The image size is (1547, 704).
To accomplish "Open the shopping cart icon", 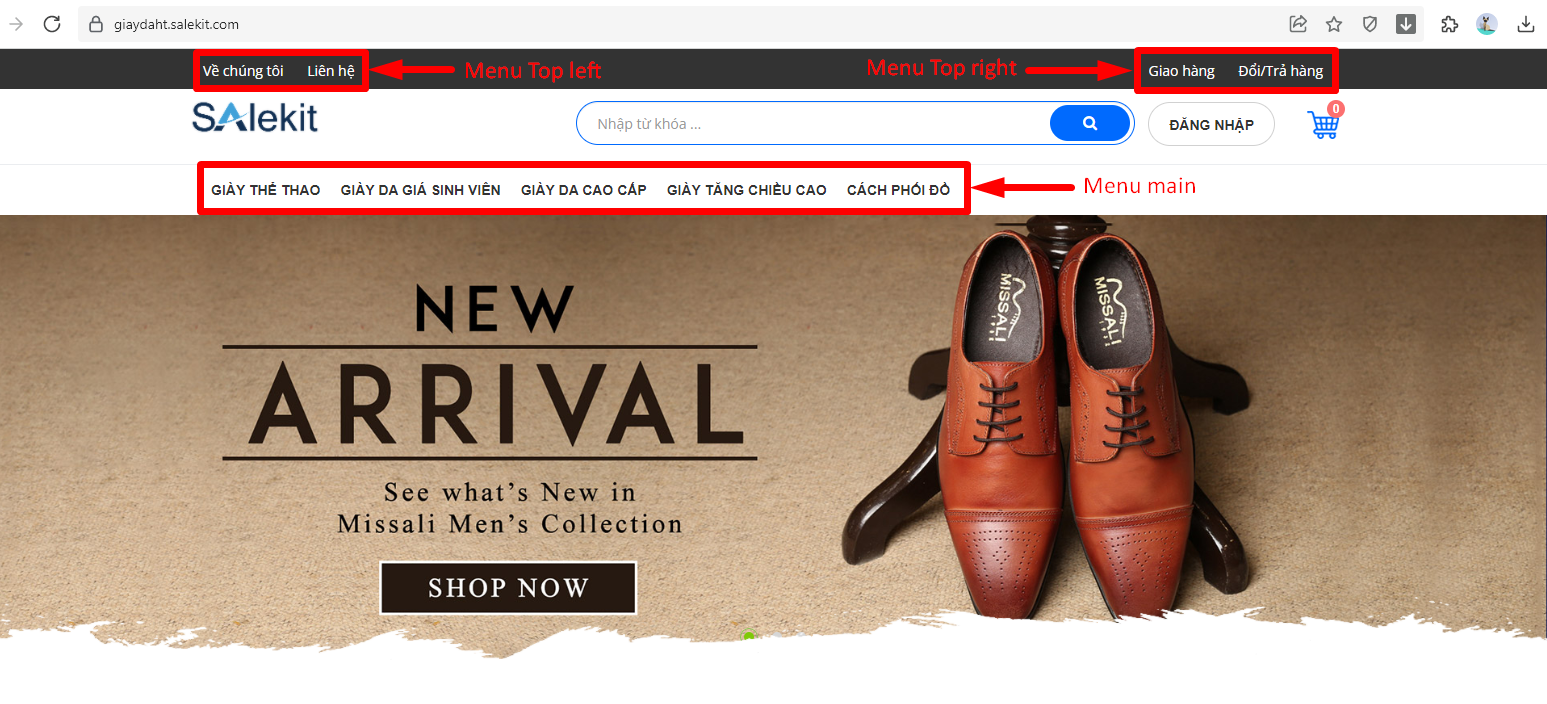I will (1324, 123).
